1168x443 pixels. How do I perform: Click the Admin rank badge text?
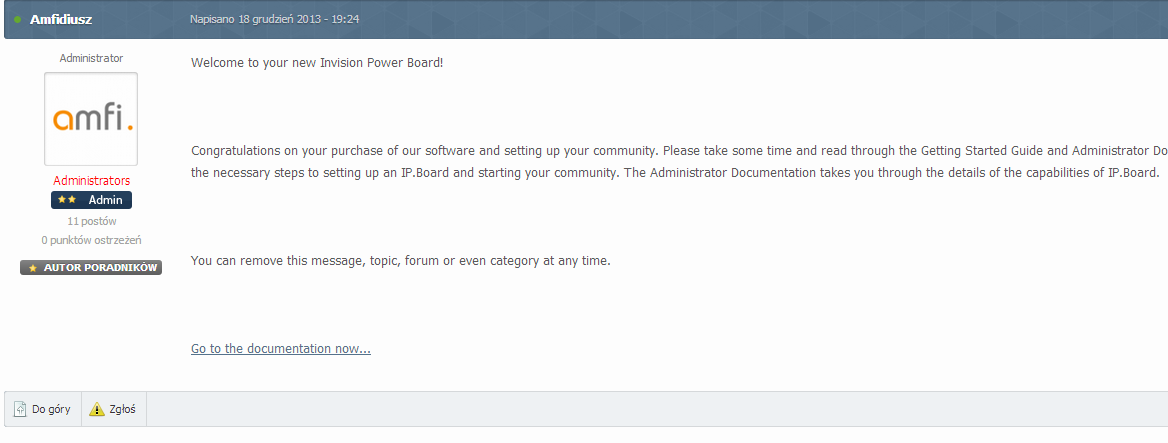coord(105,200)
